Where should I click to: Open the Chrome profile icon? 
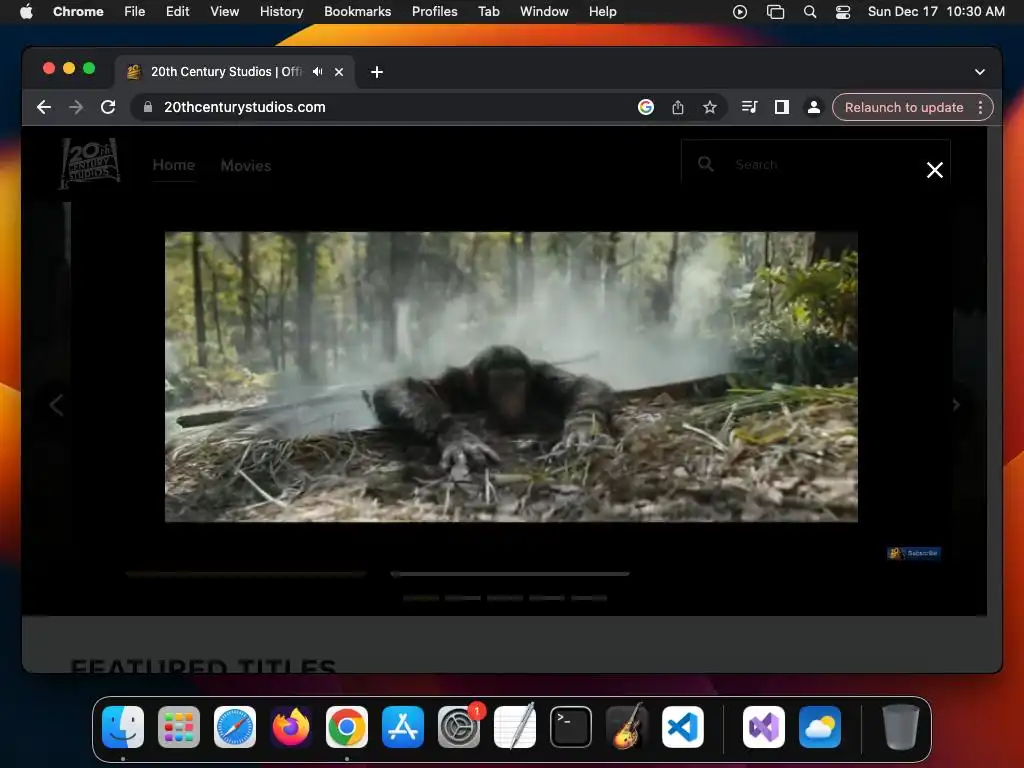tap(814, 107)
